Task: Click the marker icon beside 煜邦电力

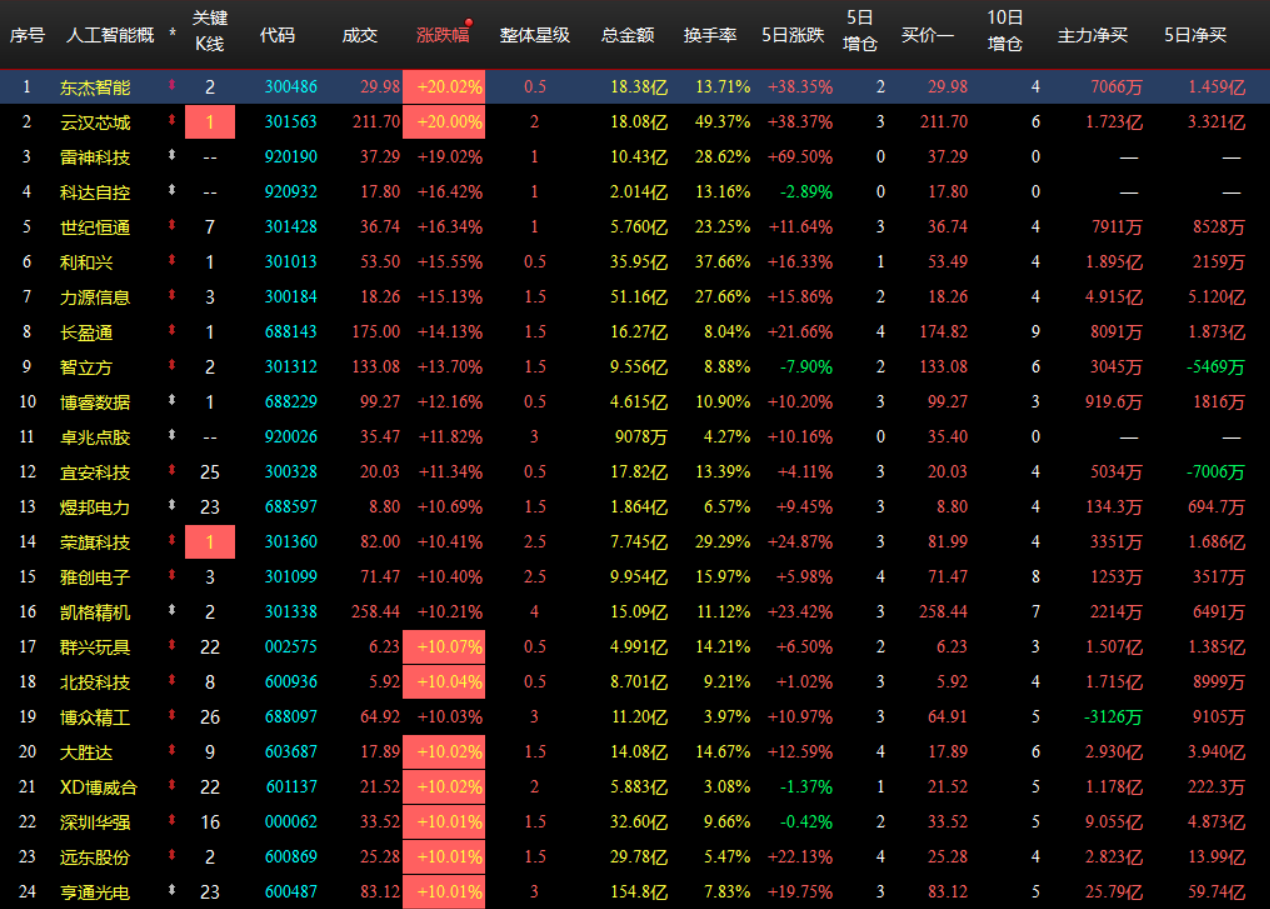Action: click(x=172, y=506)
